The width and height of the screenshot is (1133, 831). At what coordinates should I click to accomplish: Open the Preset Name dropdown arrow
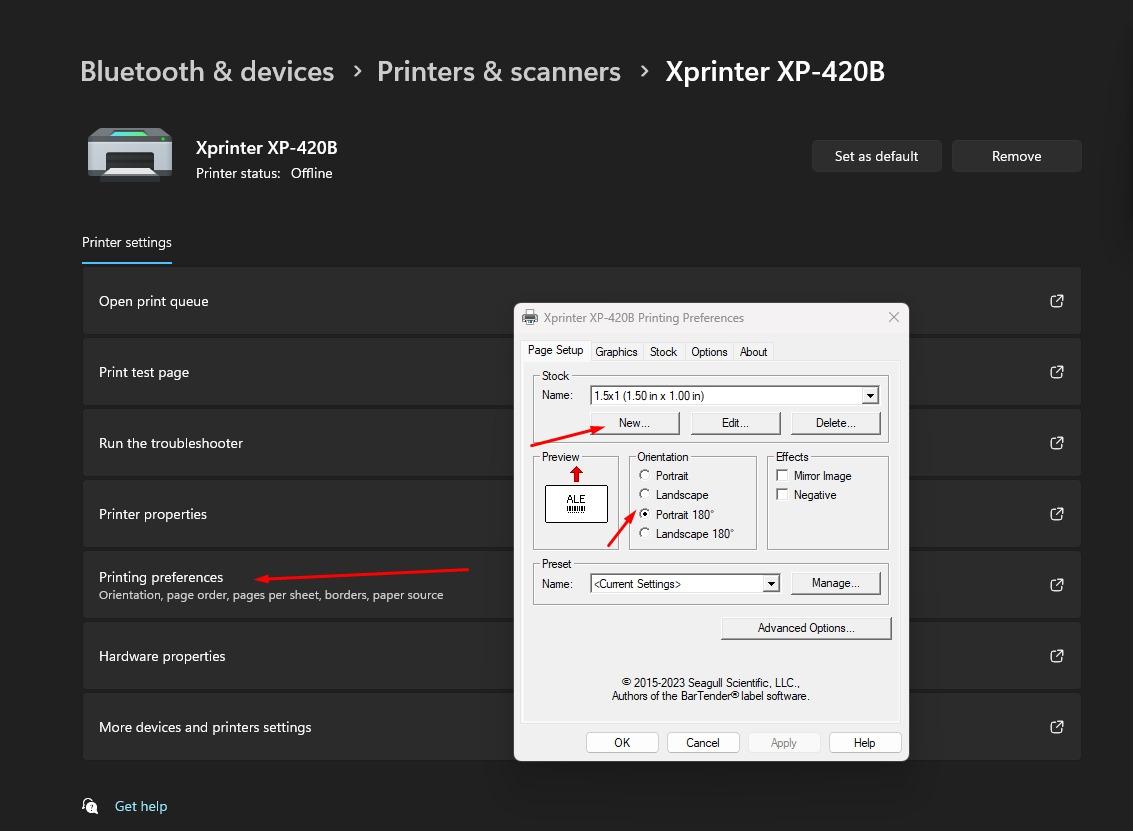(x=771, y=583)
